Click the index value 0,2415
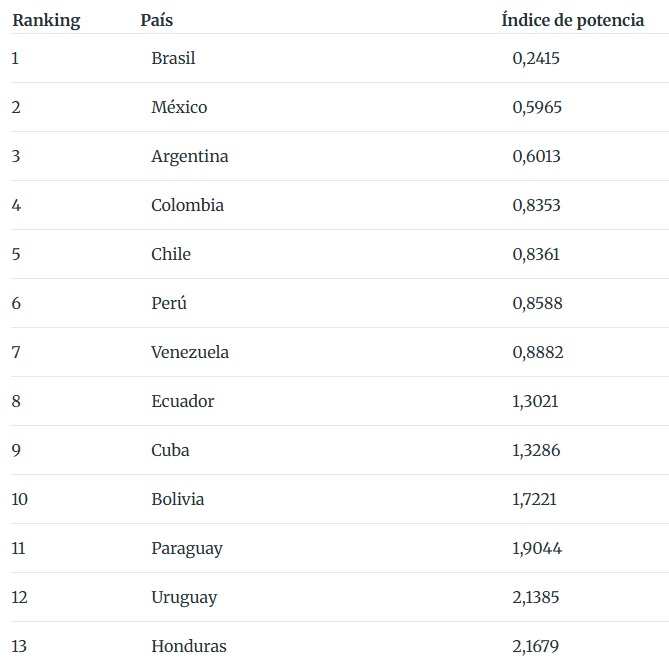Image resolution: width=669 pixels, height=669 pixels. coord(536,58)
